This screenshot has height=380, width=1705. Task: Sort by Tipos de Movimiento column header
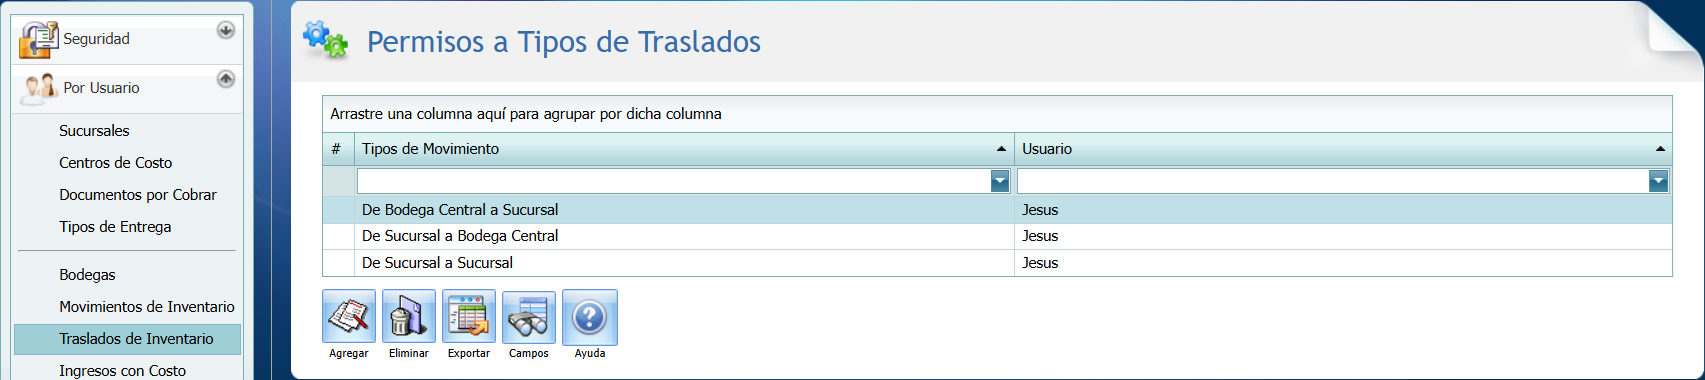click(684, 149)
